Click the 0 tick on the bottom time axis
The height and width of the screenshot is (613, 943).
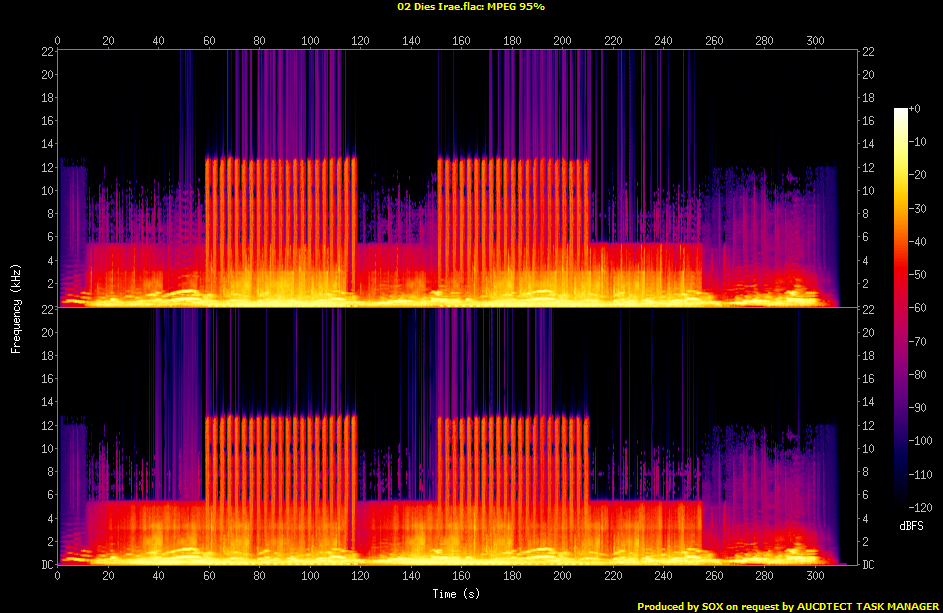(x=58, y=576)
